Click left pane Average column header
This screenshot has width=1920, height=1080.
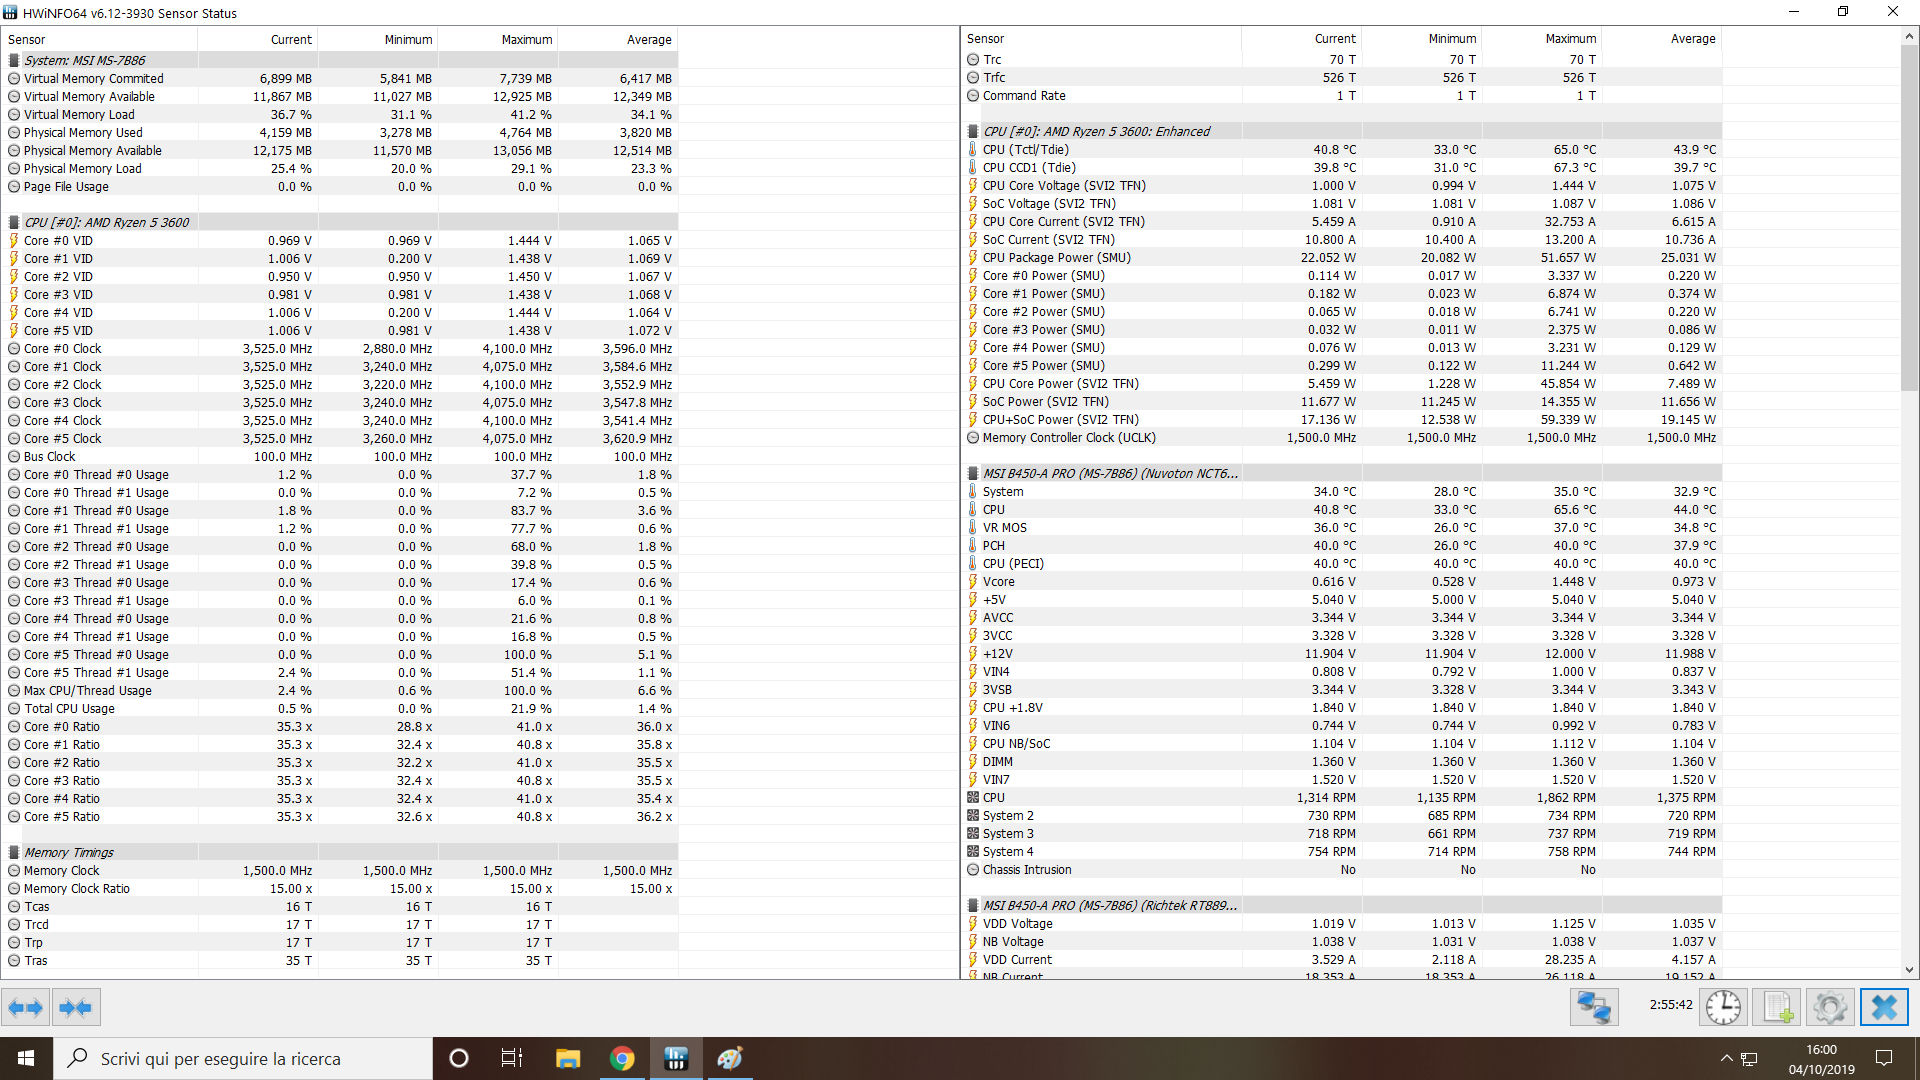click(618, 40)
